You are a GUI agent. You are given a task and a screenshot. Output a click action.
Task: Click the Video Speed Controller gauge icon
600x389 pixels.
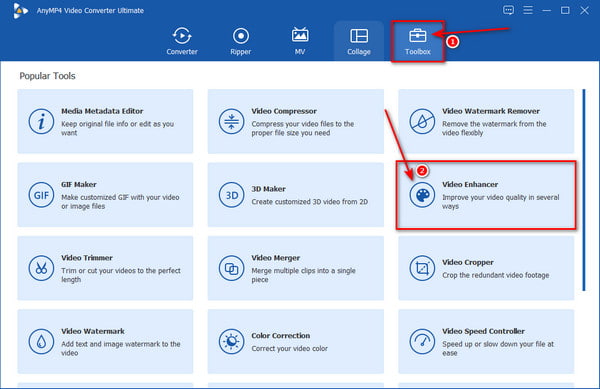422,342
